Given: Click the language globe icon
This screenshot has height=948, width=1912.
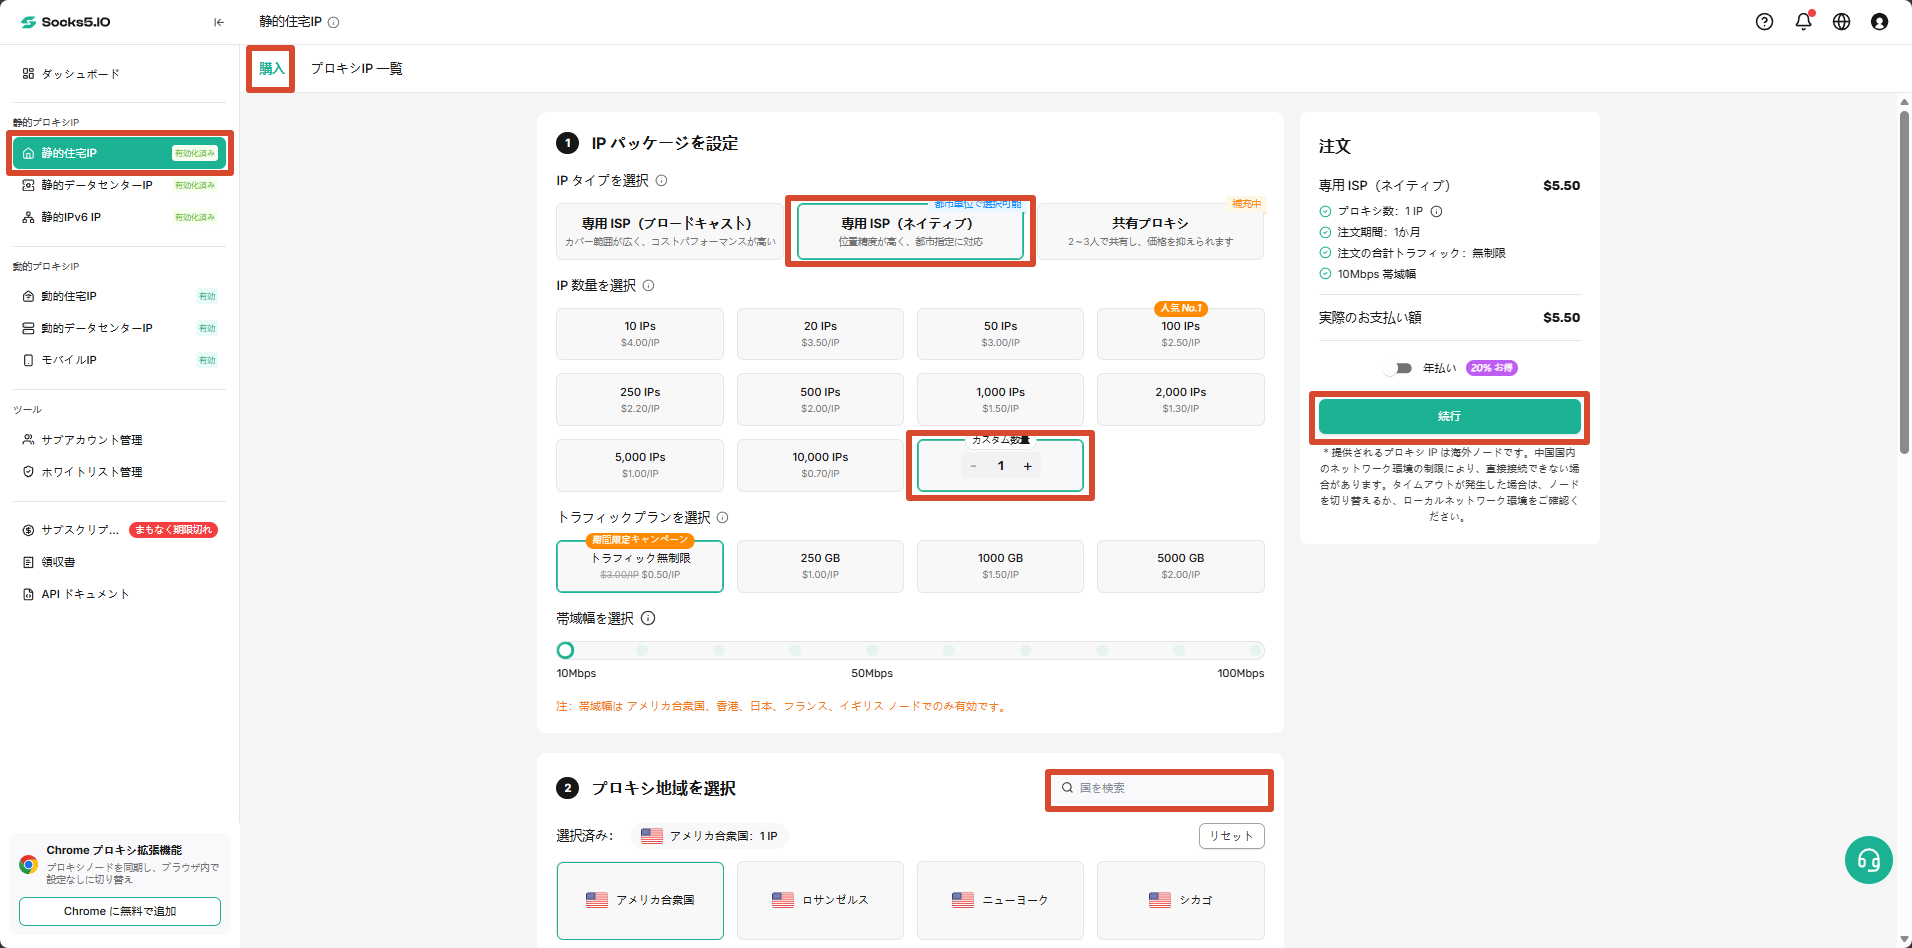Looking at the screenshot, I should [1842, 22].
